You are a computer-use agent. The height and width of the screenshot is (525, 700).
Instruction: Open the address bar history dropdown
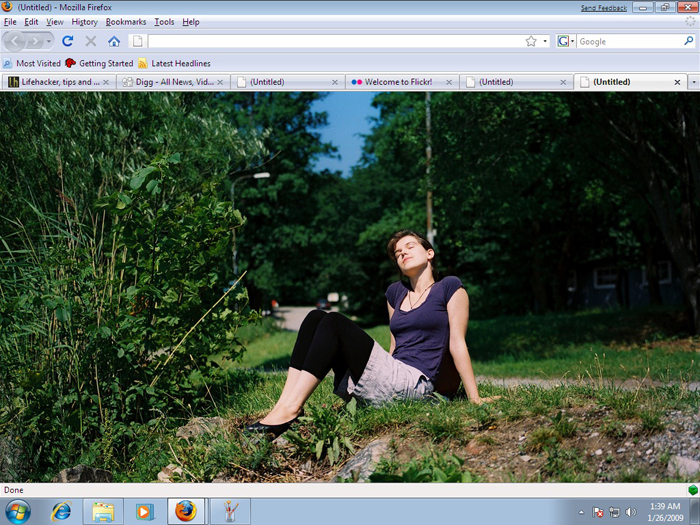click(x=545, y=42)
